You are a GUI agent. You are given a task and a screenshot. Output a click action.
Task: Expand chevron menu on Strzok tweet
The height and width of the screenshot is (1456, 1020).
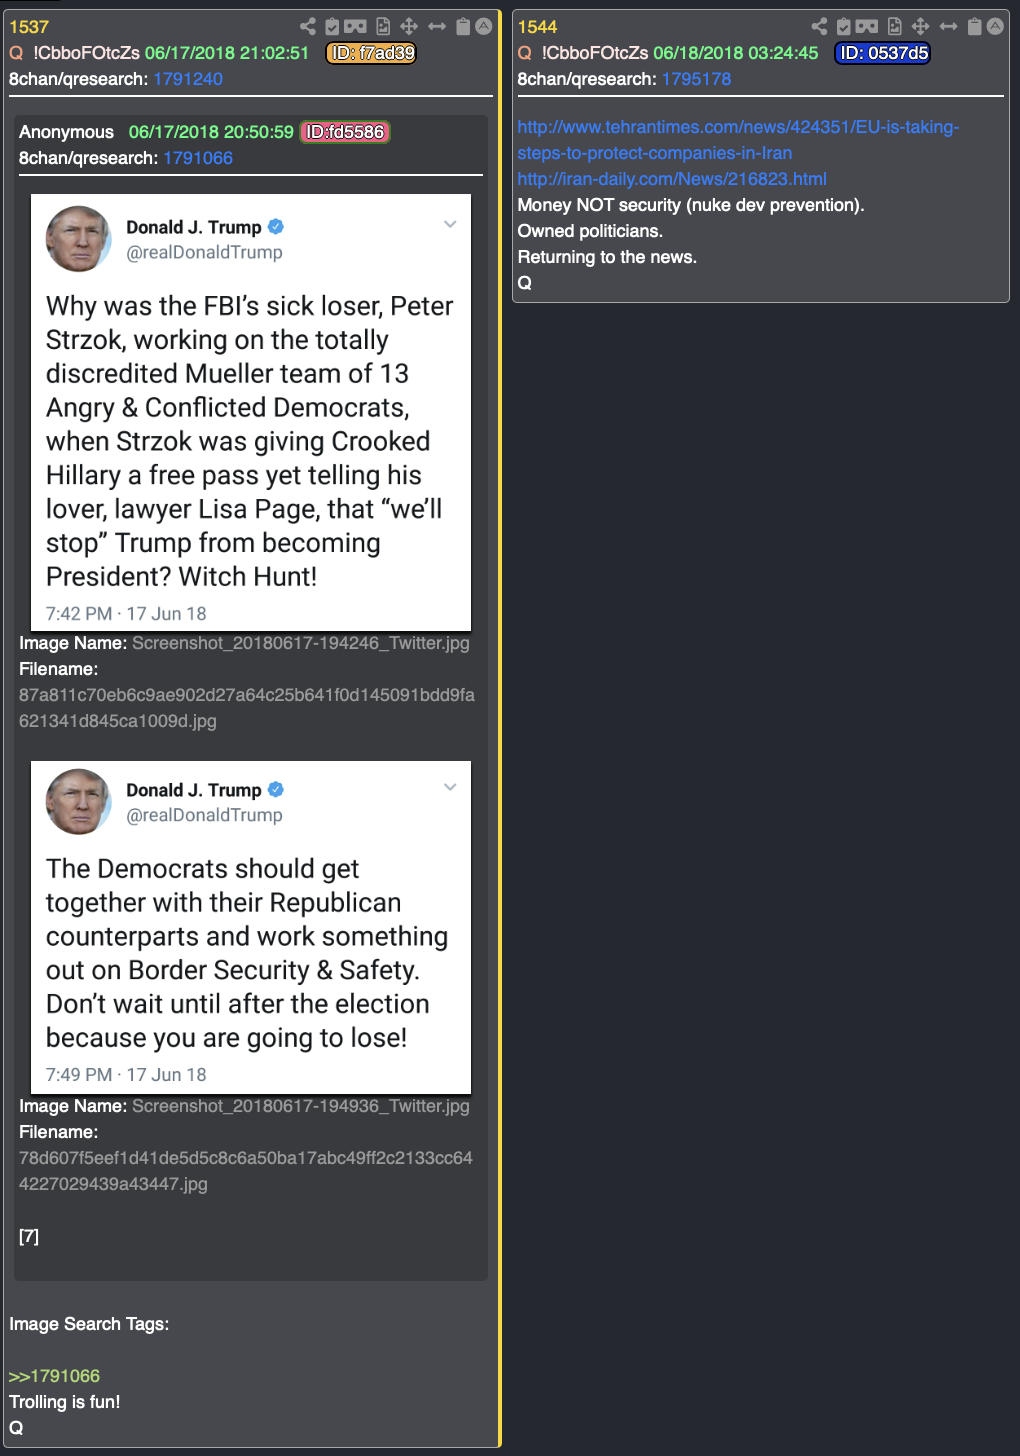[x=450, y=224]
